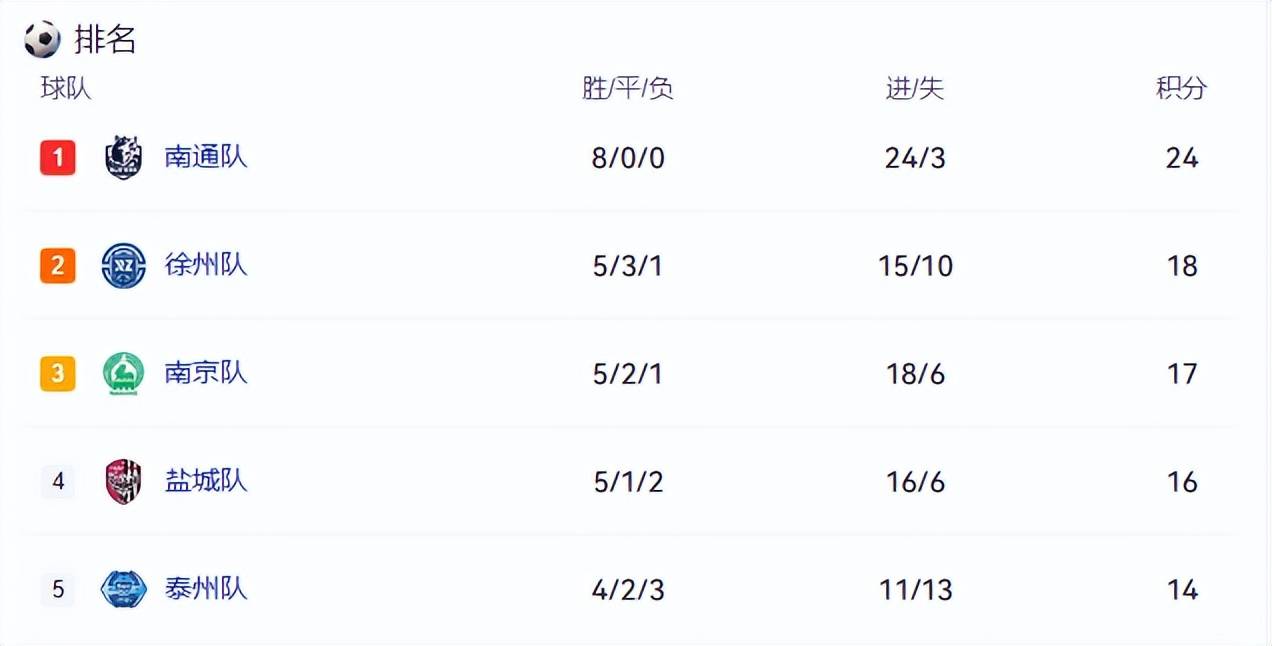
Task: Open the 南通队 team name link
Action: click(x=206, y=157)
